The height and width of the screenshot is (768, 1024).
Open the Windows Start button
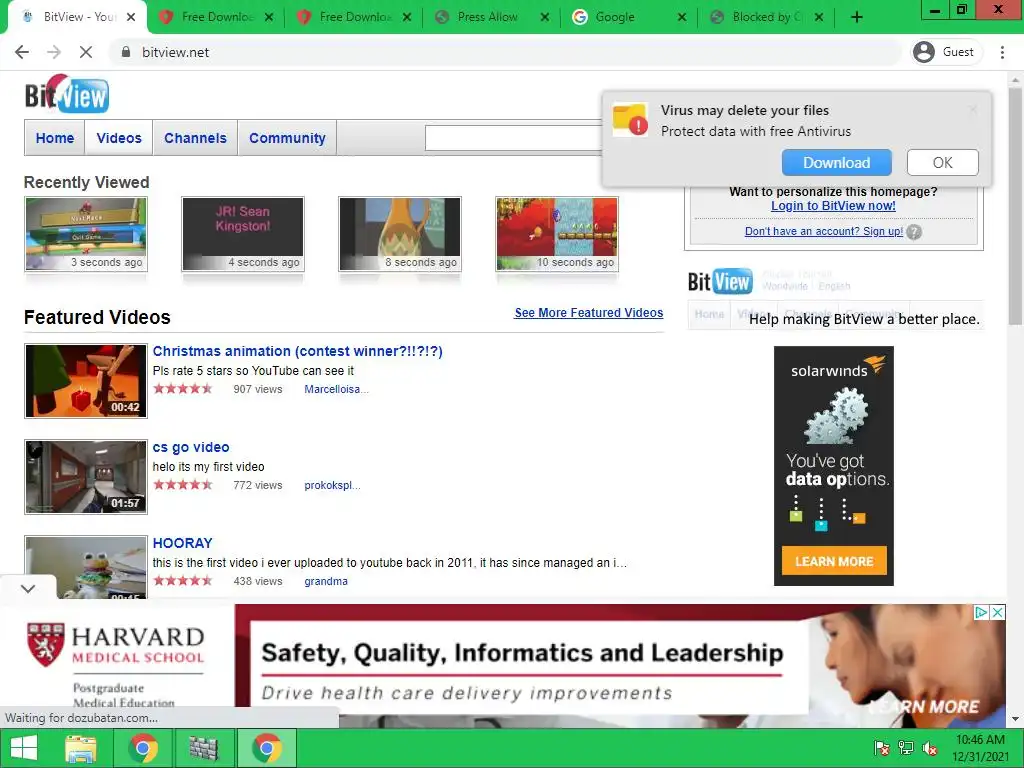point(24,748)
